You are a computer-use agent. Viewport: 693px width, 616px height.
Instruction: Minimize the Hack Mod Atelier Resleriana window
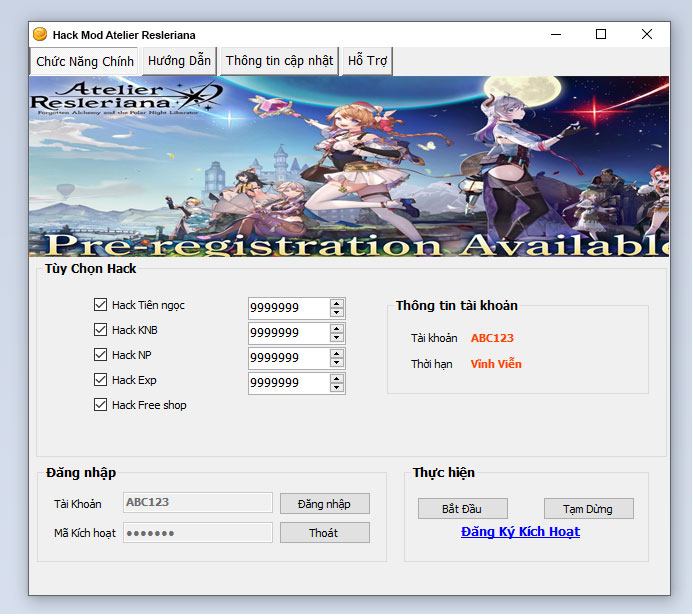[x=556, y=34]
